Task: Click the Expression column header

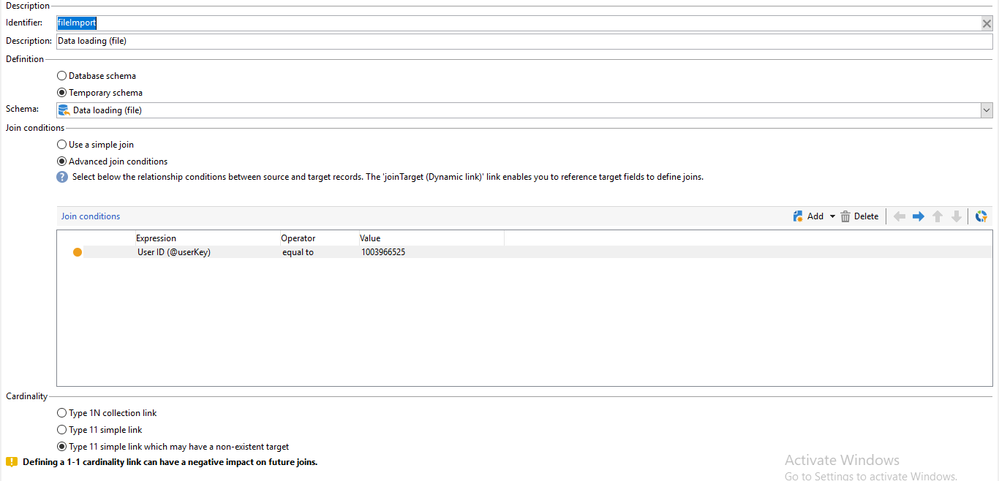Action: tap(156, 238)
